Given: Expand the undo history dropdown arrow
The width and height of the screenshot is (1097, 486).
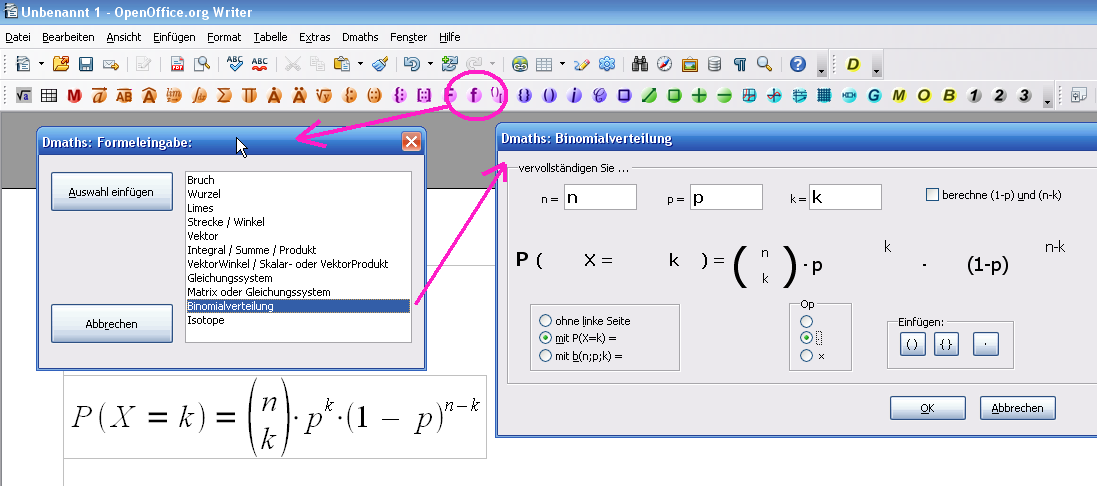Looking at the screenshot, I should 430,64.
